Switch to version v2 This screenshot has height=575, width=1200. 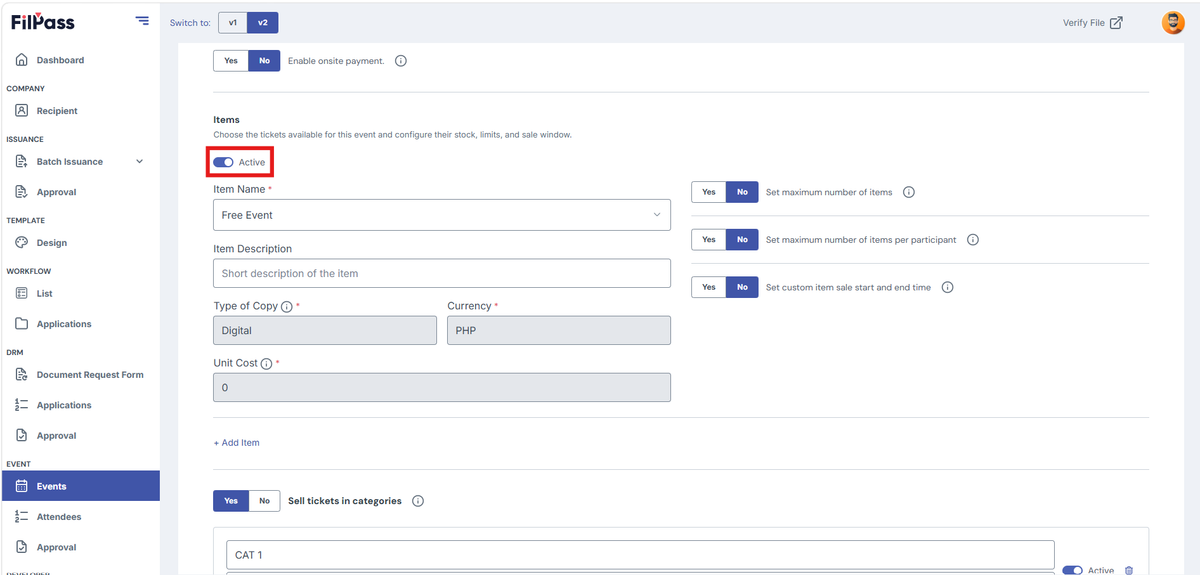coord(262,22)
